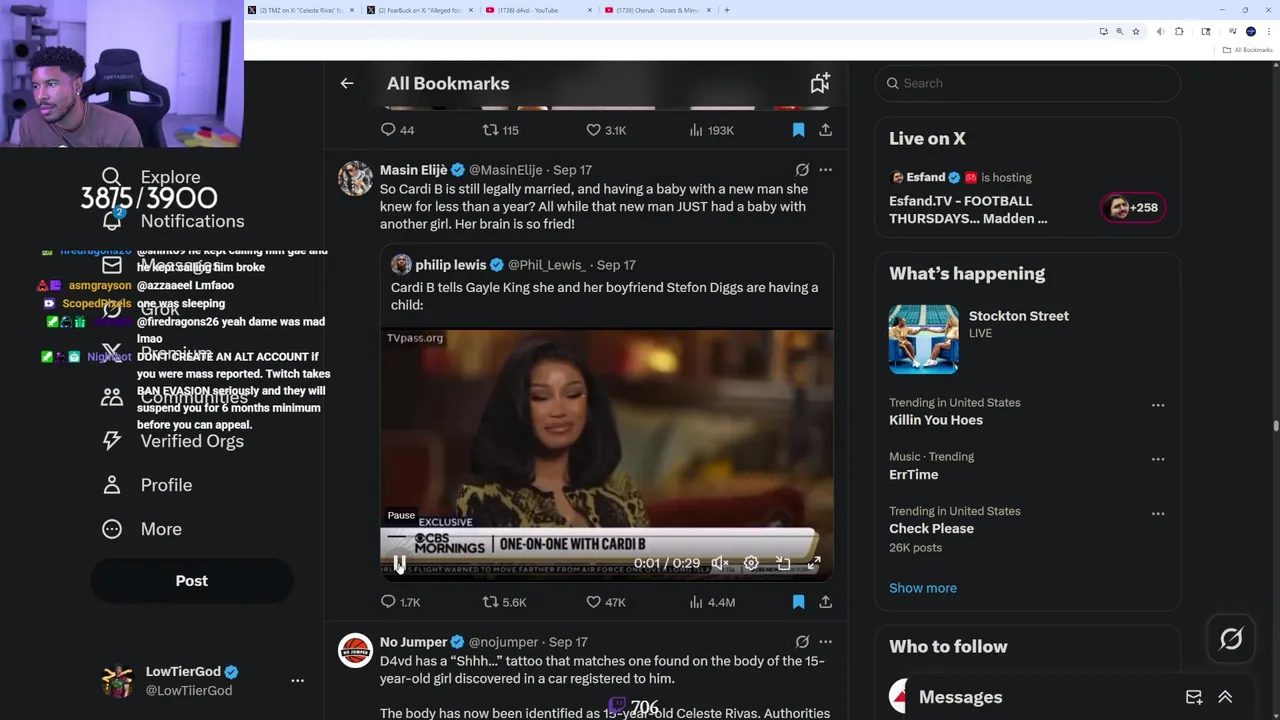1280x720 pixels.
Task: Enter fullscreen on the video
Action: pos(814,564)
